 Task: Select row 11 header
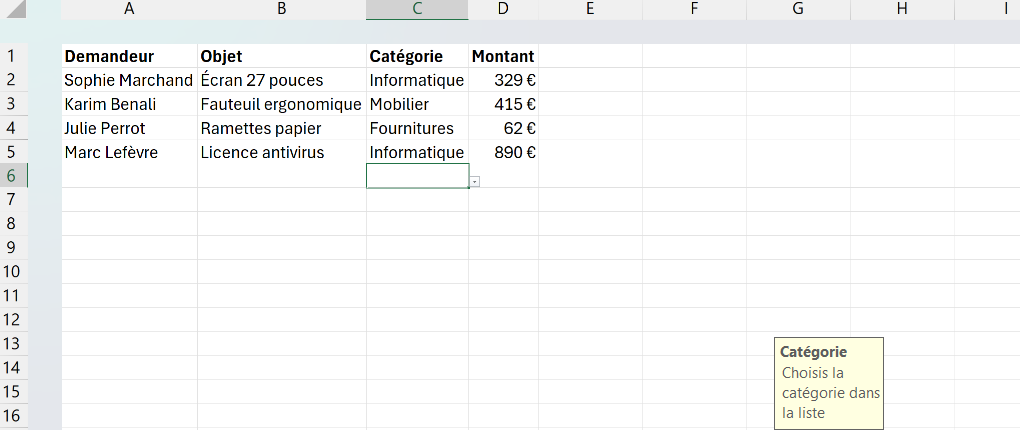[x=14, y=296]
